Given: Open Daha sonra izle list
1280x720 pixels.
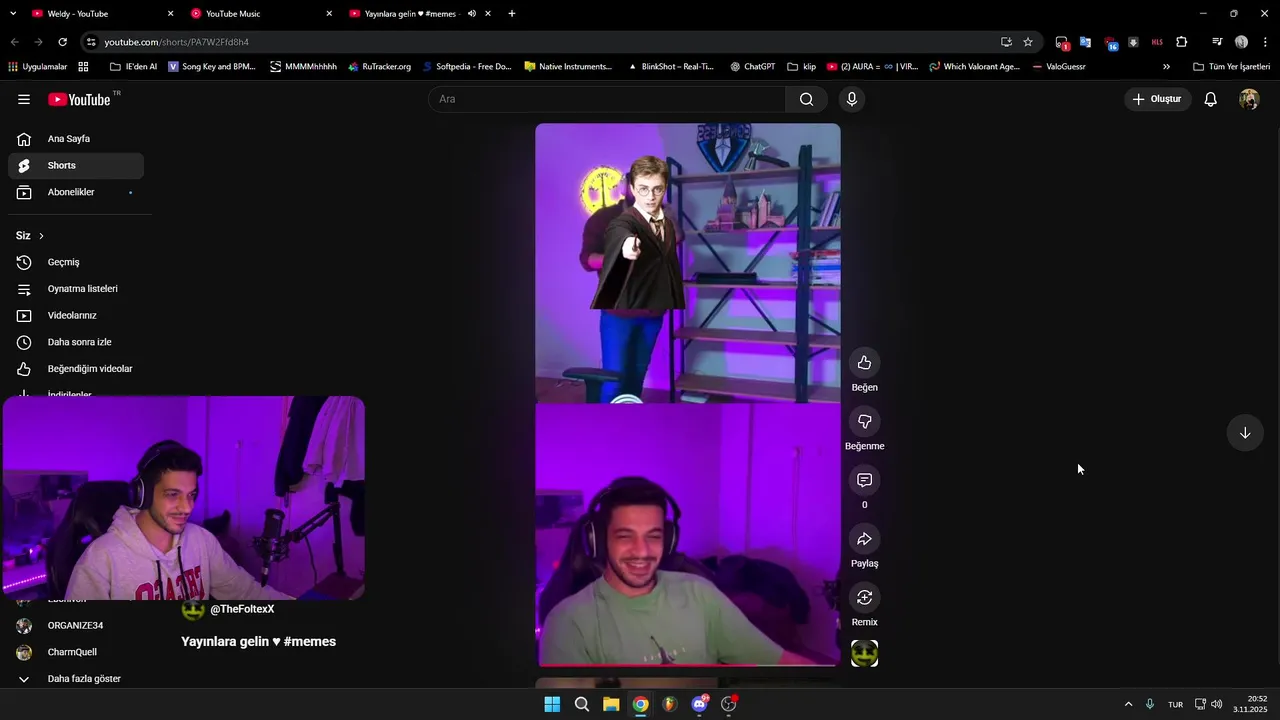Looking at the screenshot, I should [76, 342].
